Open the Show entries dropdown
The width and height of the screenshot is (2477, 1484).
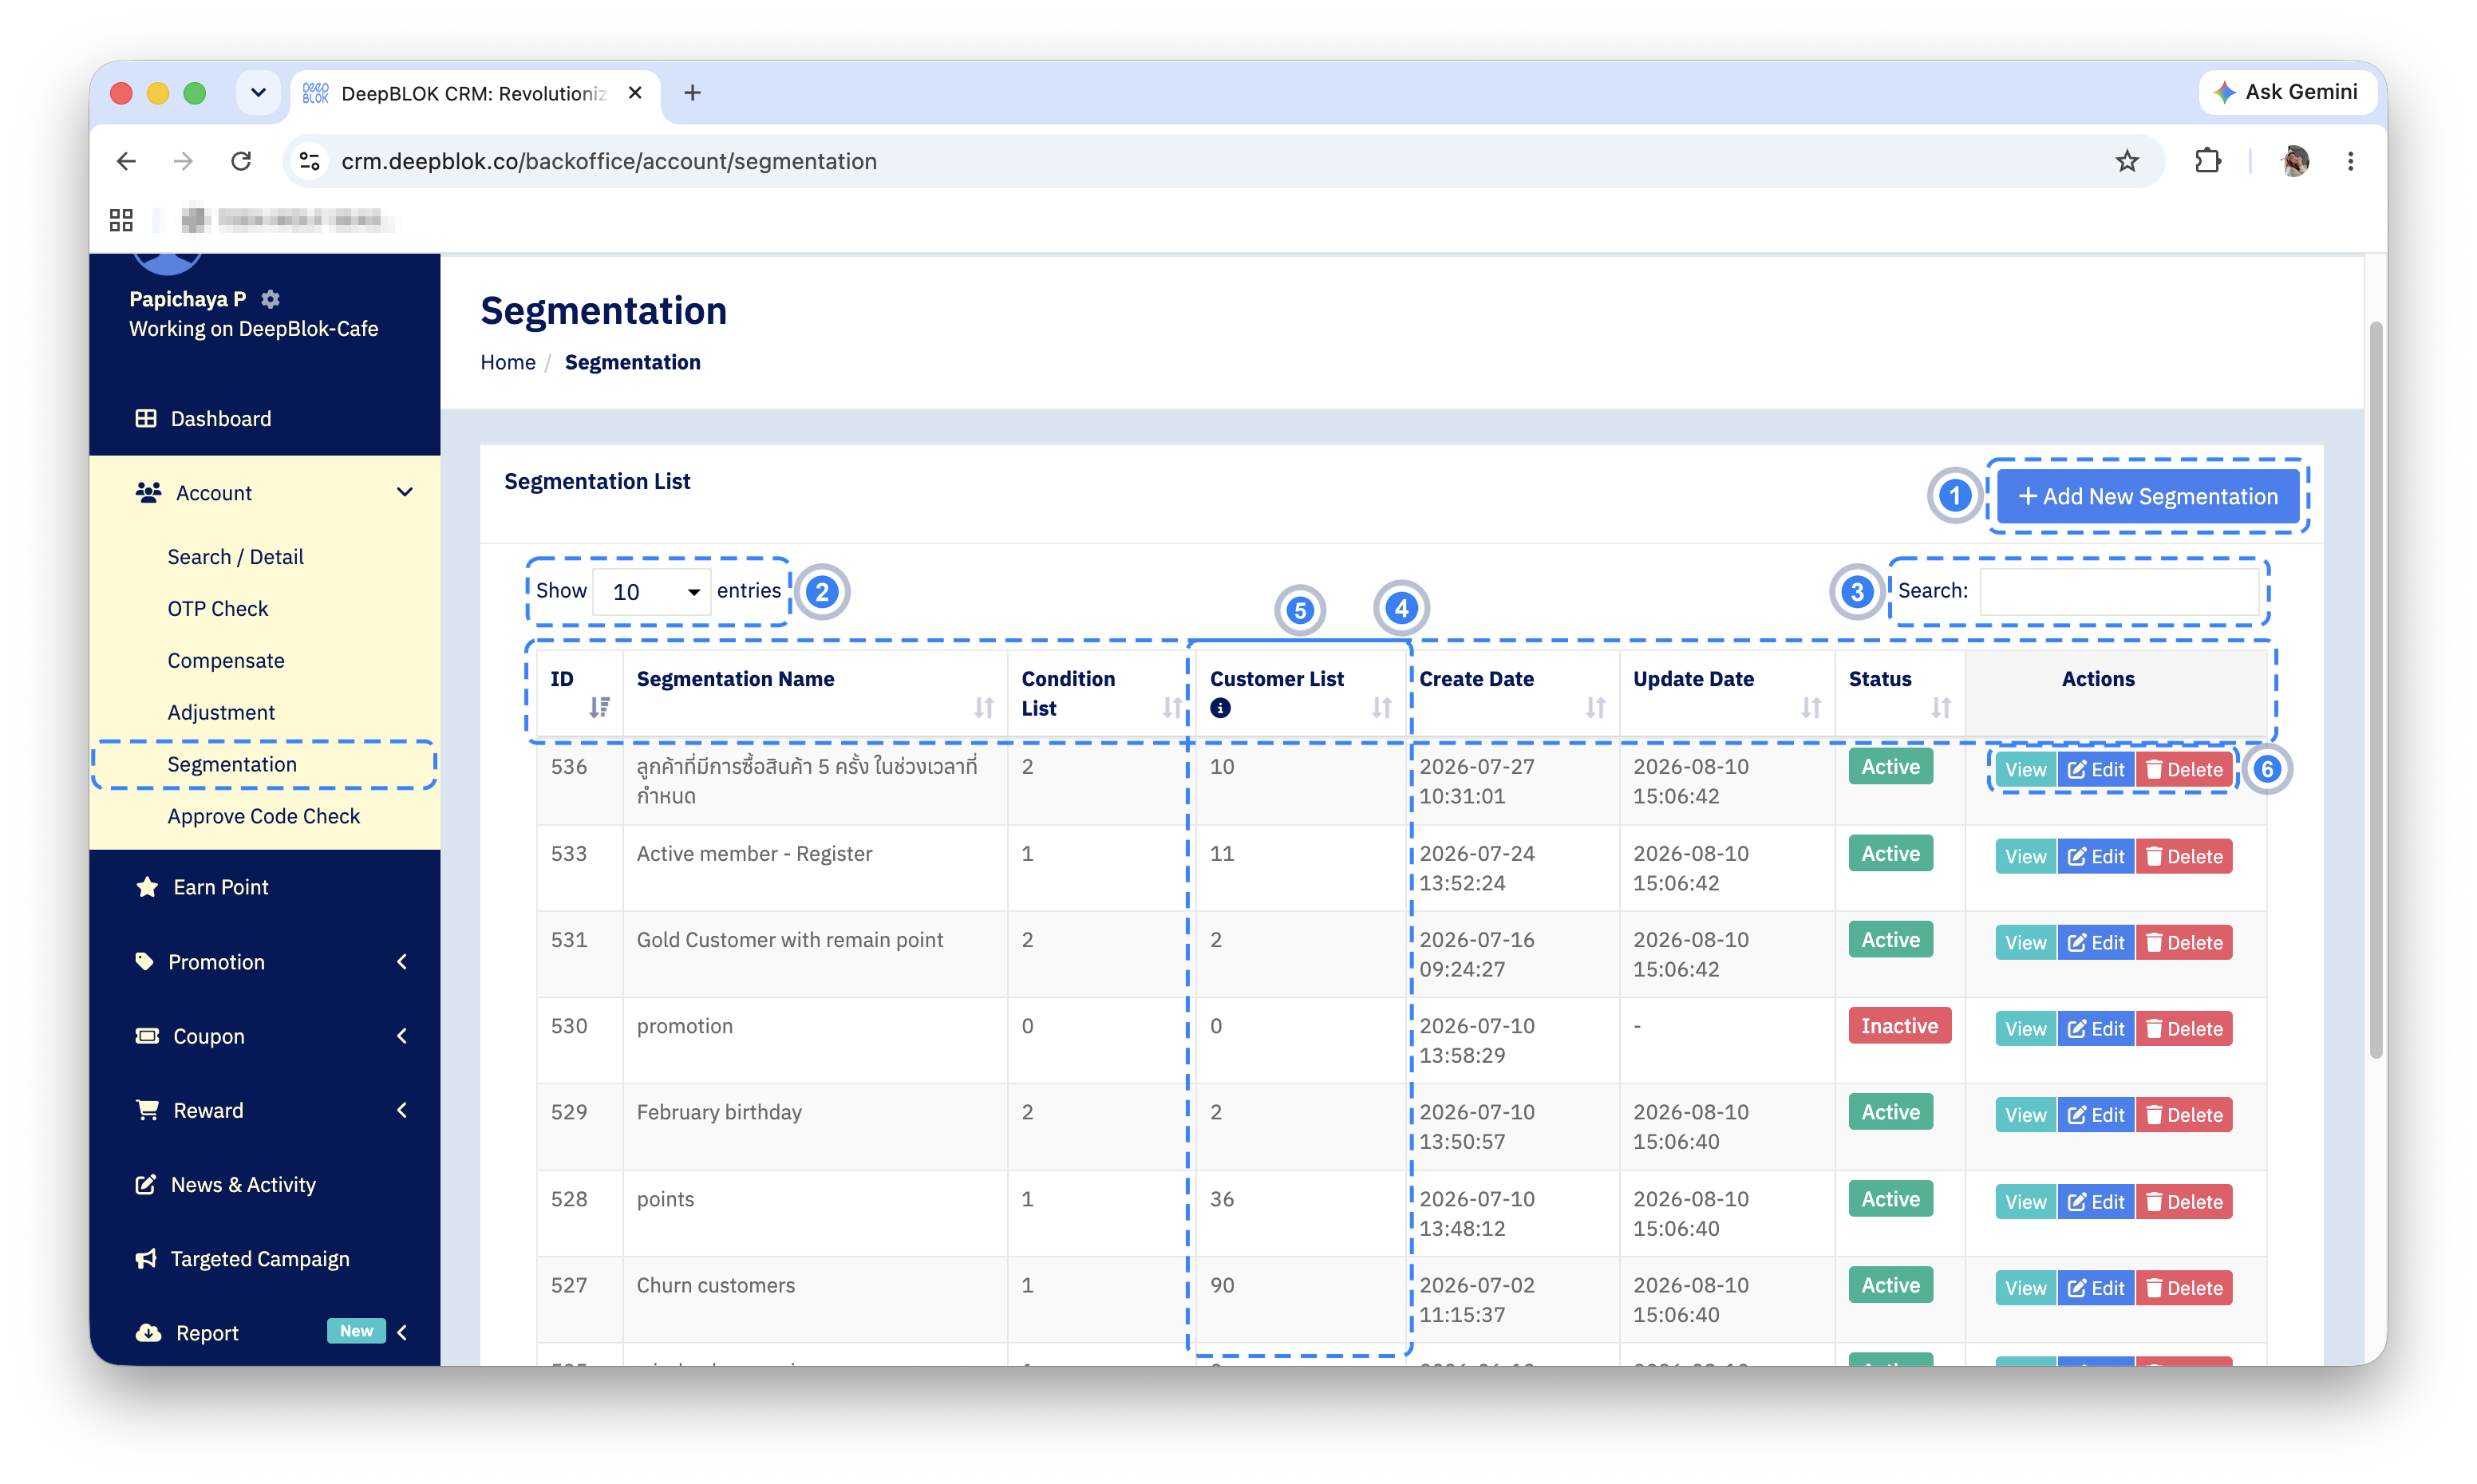click(x=652, y=592)
